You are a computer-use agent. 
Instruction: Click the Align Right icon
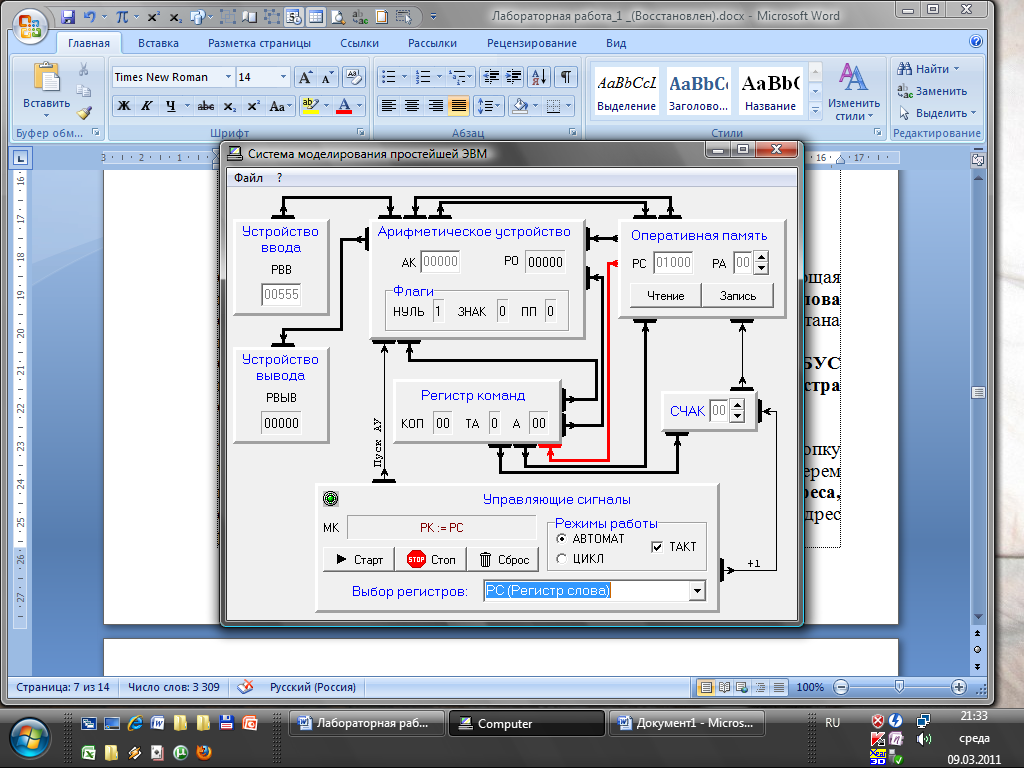pyautogui.click(x=436, y=106)
